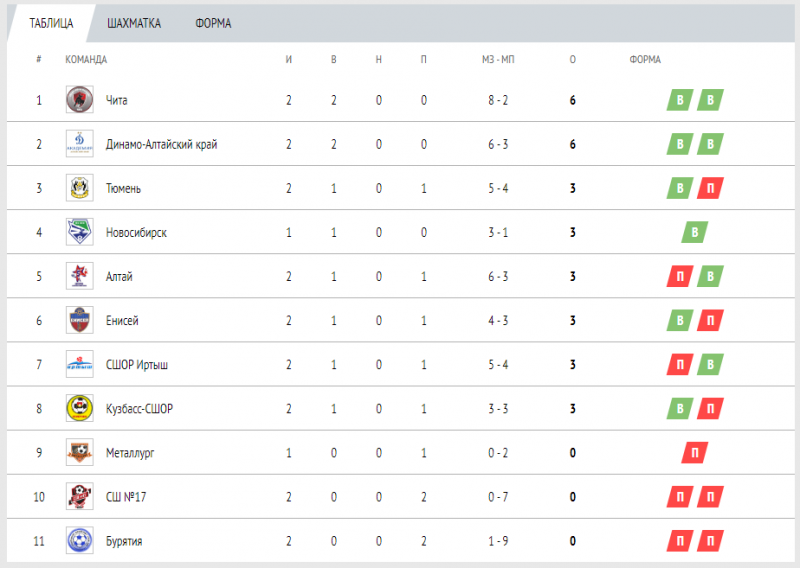Select the Таблица tab
The width and height of the screenshot is (800, 568).
pyautogui.click(x=51, y=24)
